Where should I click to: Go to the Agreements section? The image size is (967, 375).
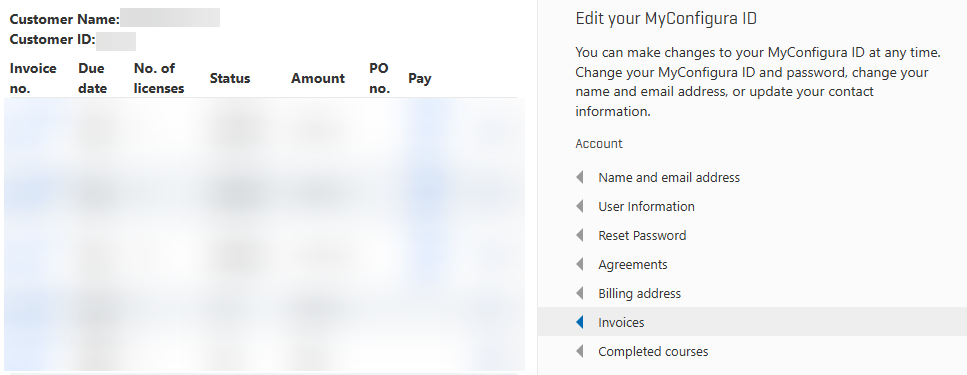click(x=633, y=265)
